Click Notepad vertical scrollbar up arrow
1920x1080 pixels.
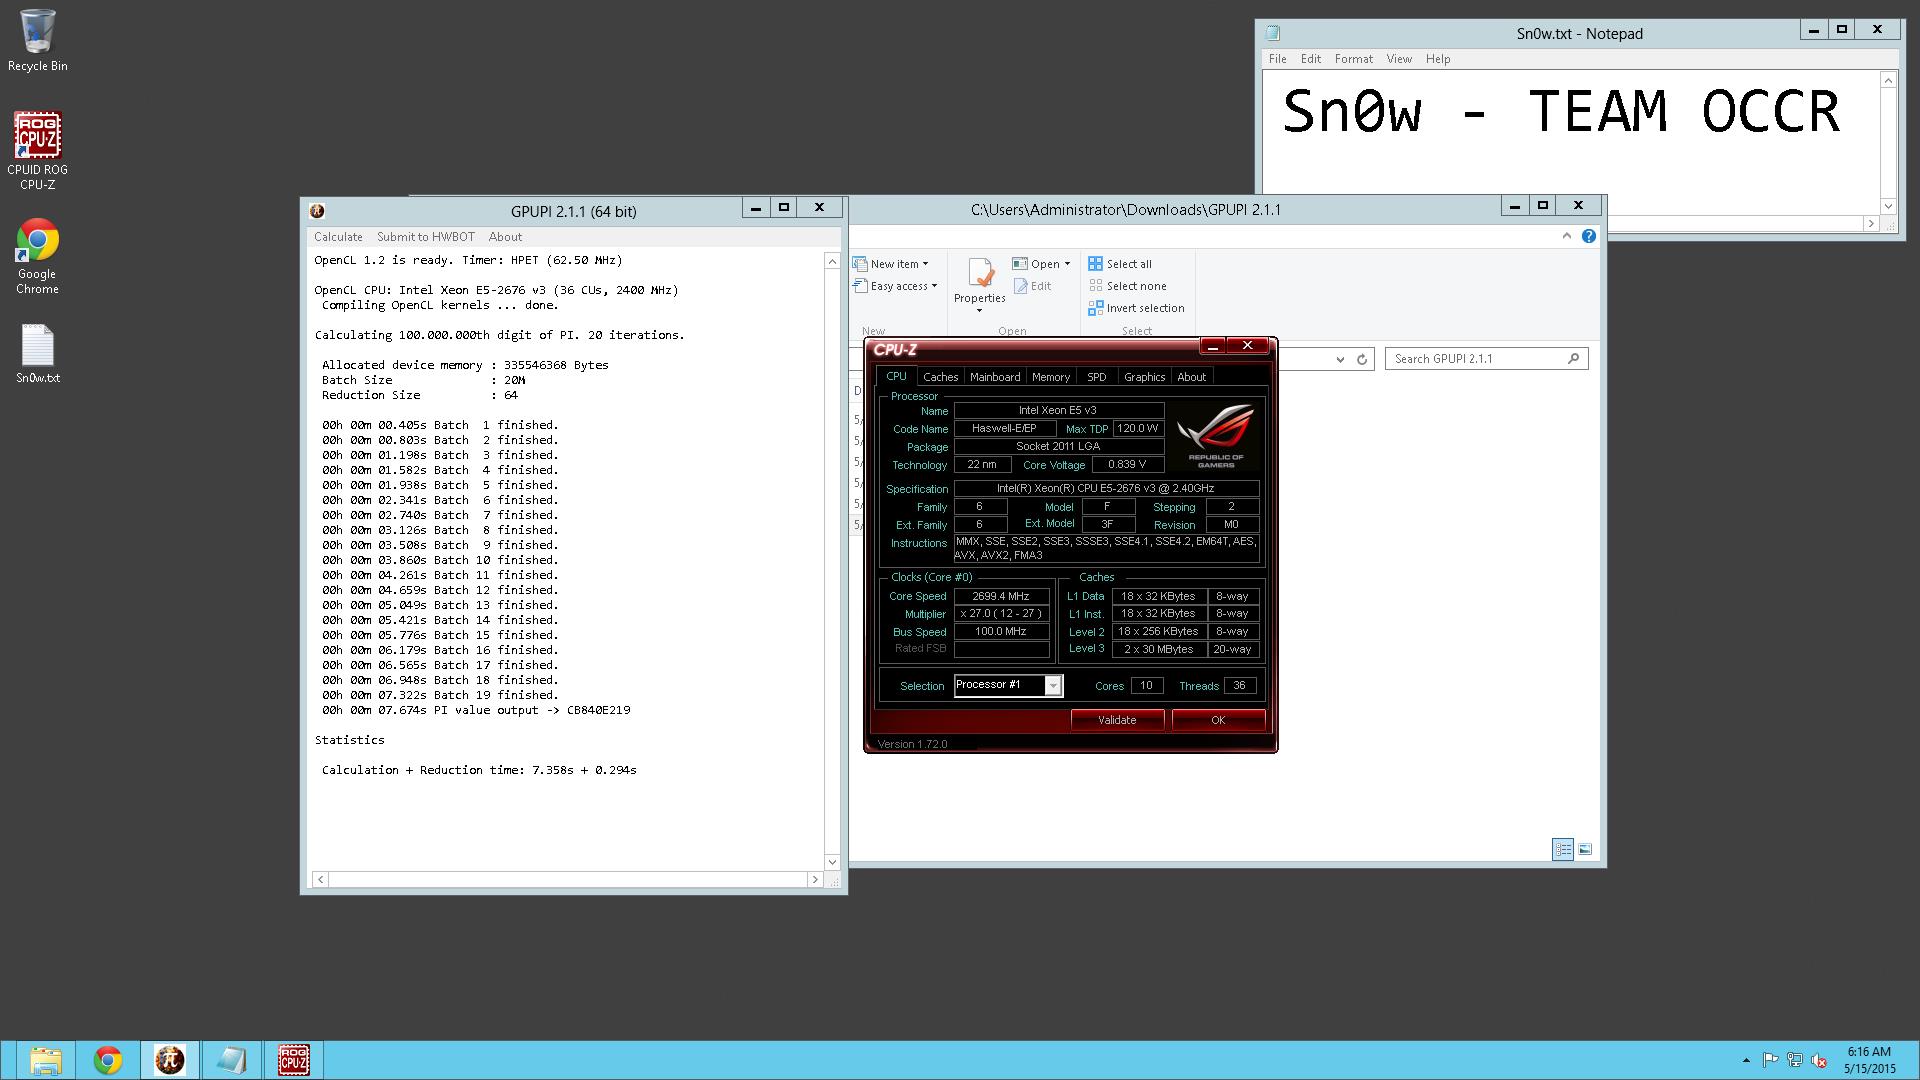click(1888, 80)
